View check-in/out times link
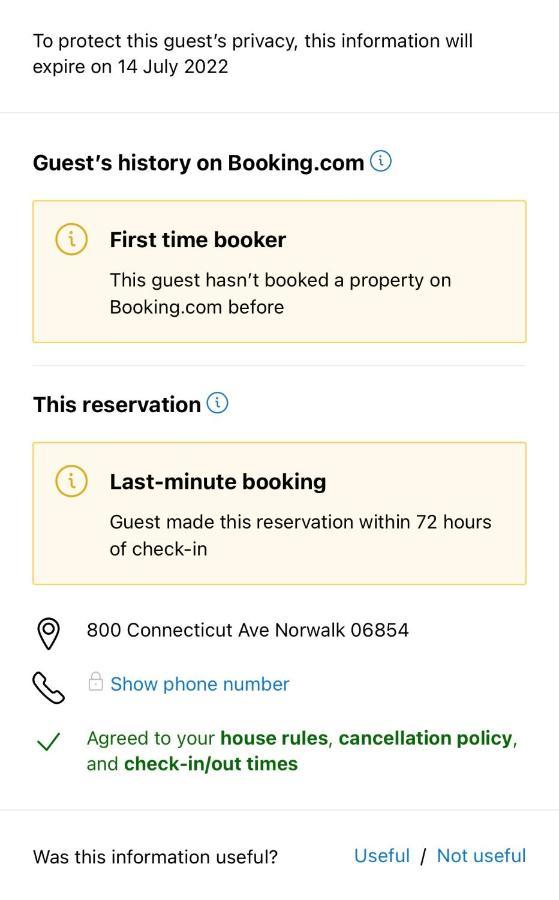The width and height of the screenshot is (559, 900). pos(211,764)
